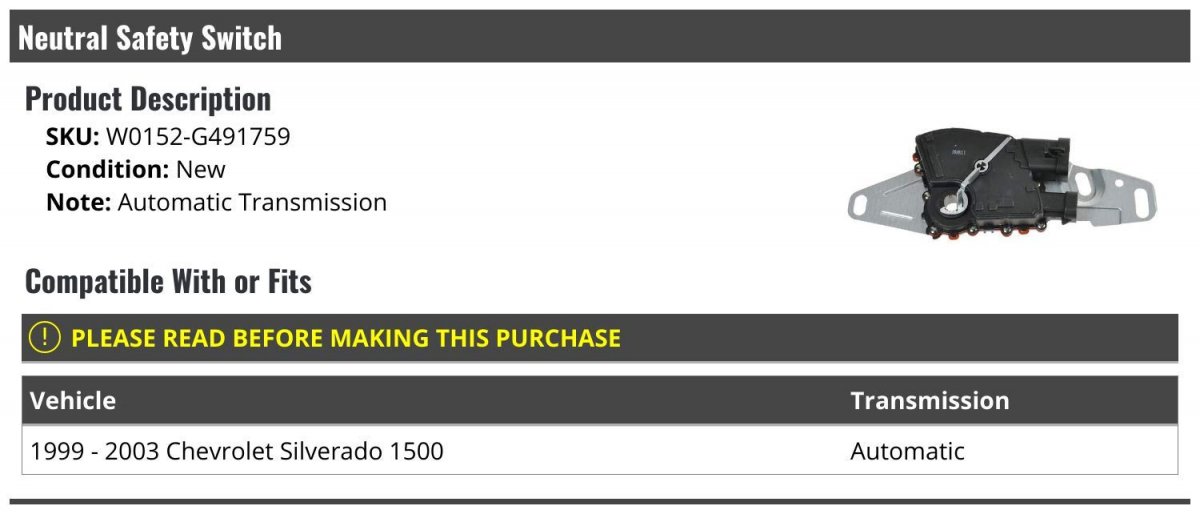
Task: Click the yellow exclamation warning icon
Action: click(x=45, y=338)
